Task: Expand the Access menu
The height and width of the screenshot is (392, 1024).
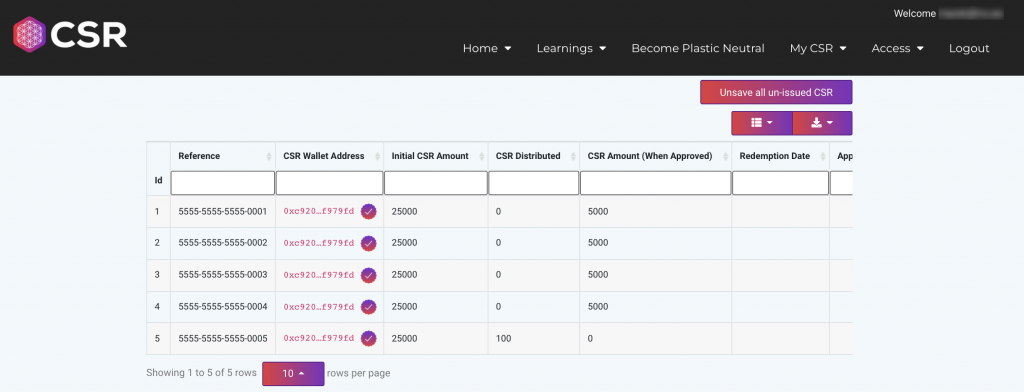Action: pyautogui.click(x=897, y=48)
